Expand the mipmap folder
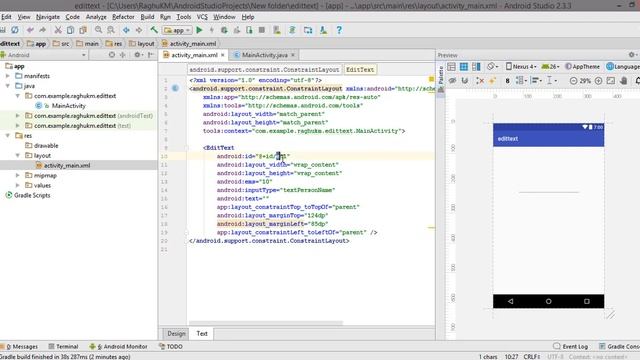 pyautogui.click(x=18, y=175)
